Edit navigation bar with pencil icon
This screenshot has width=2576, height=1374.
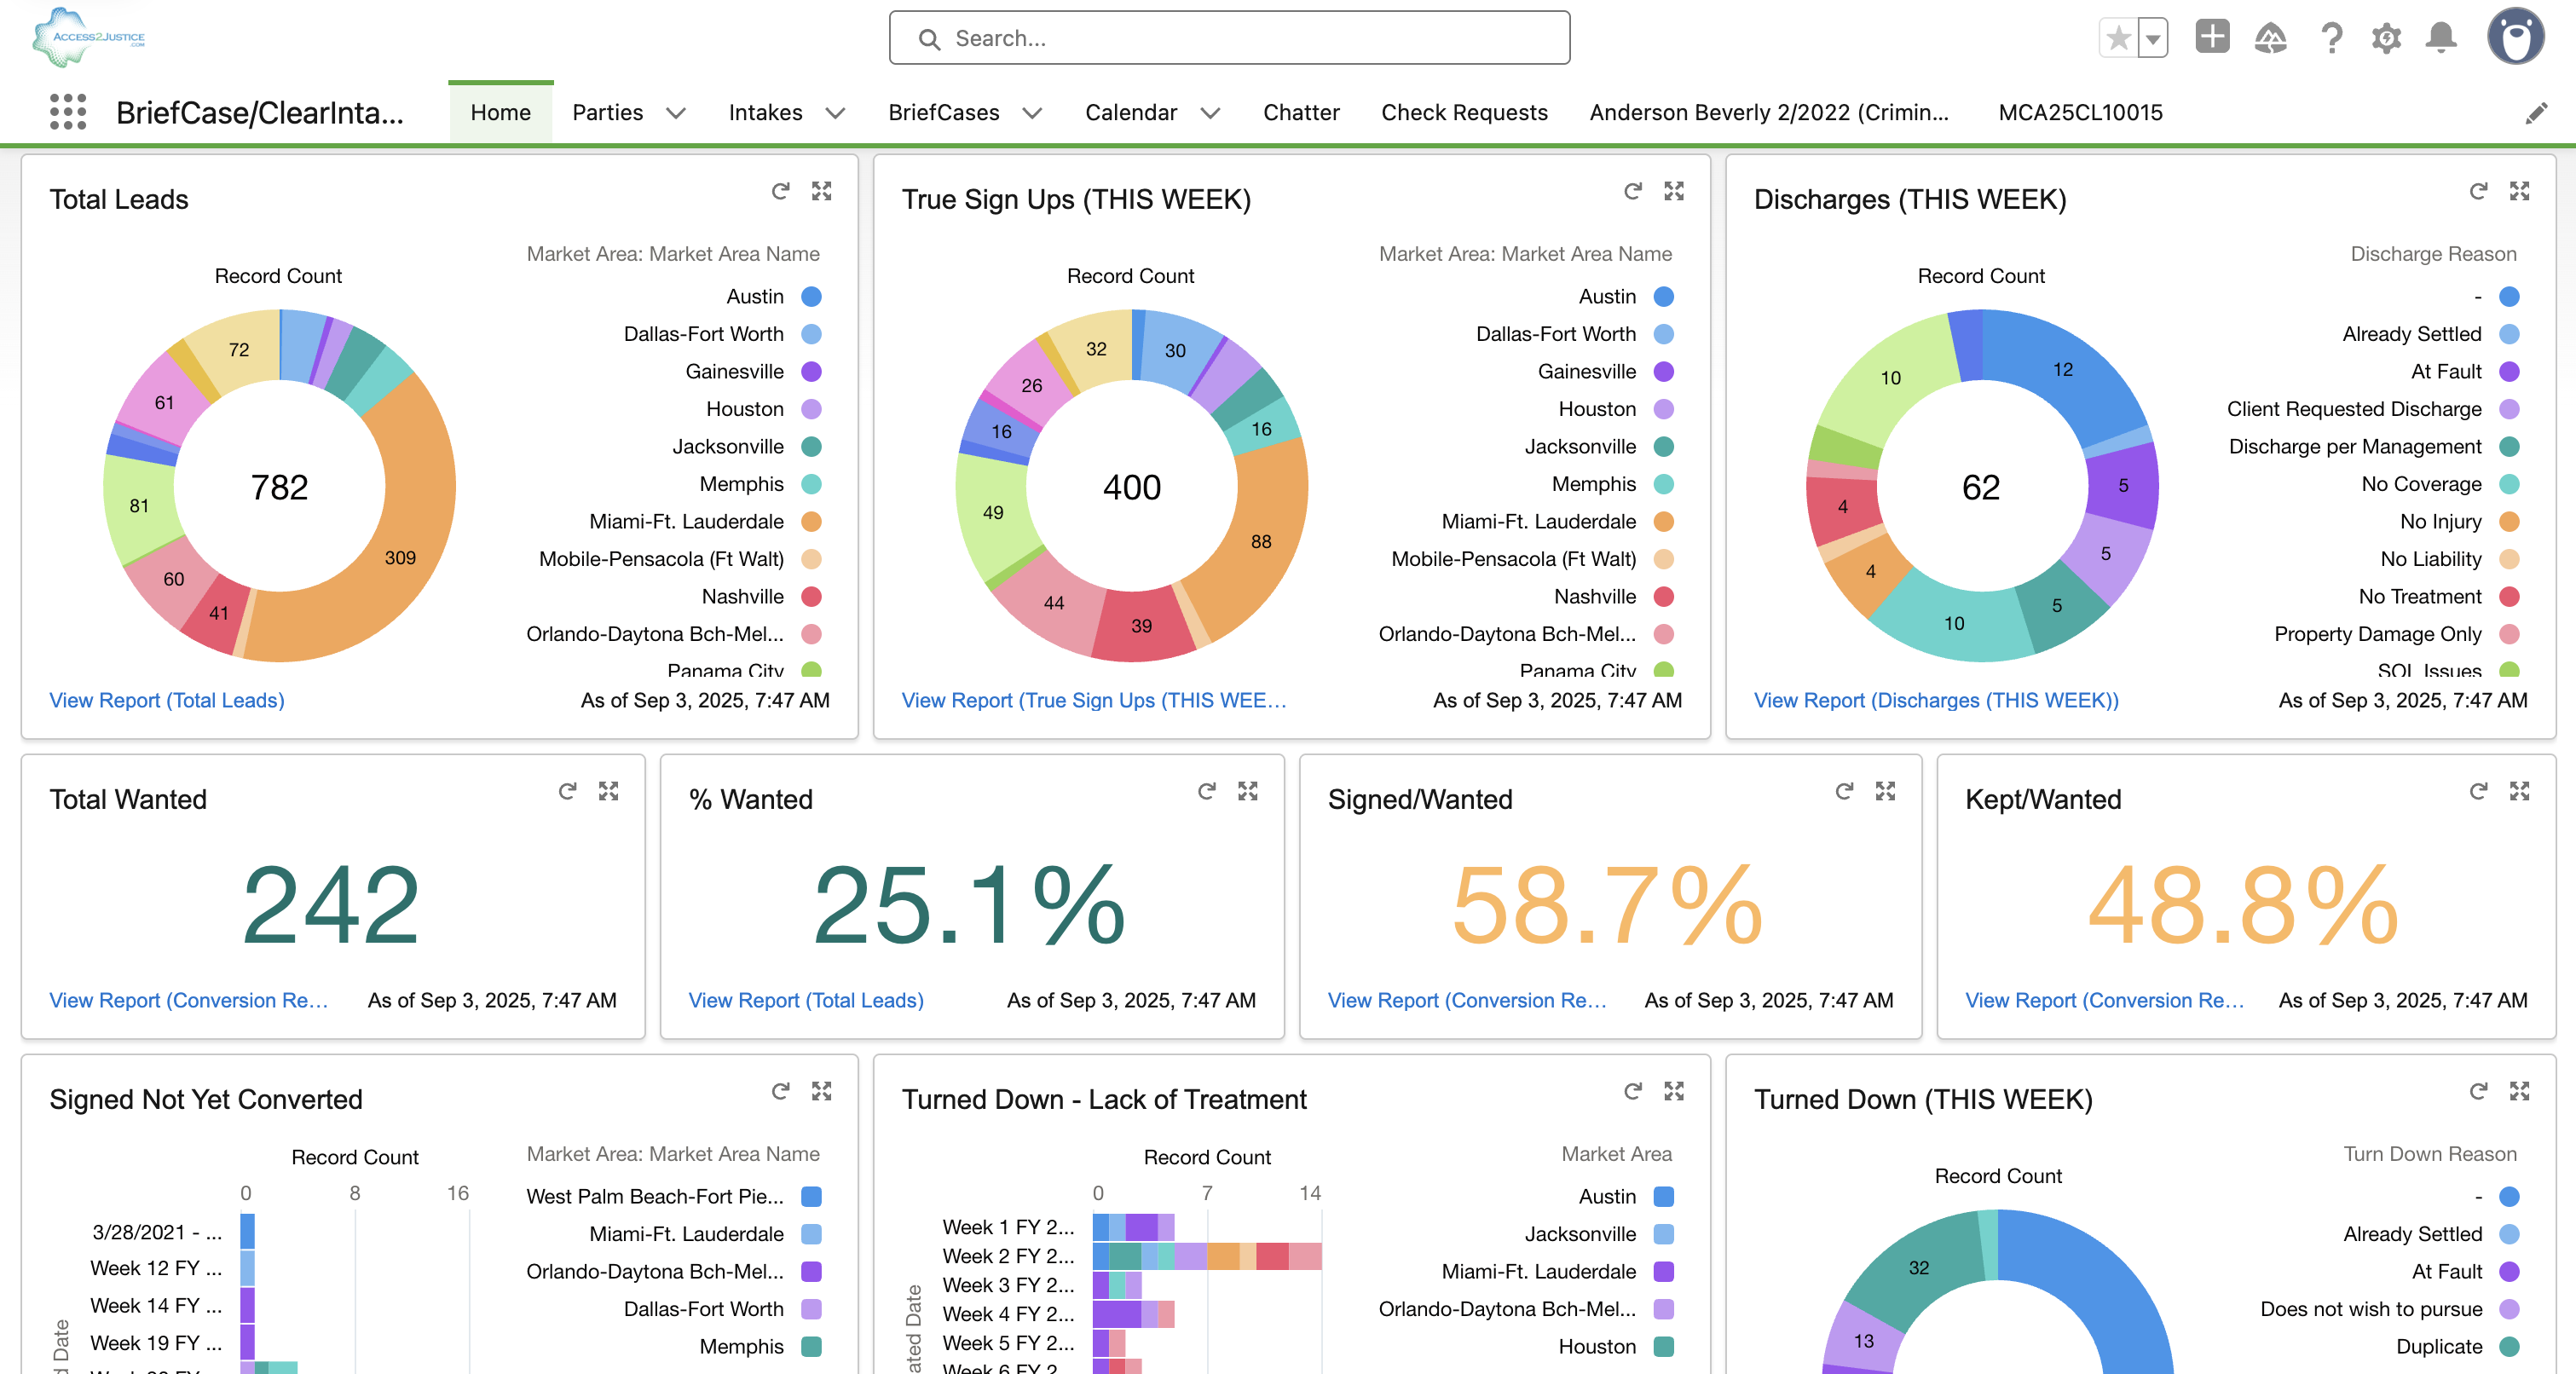coord(2536,113)
